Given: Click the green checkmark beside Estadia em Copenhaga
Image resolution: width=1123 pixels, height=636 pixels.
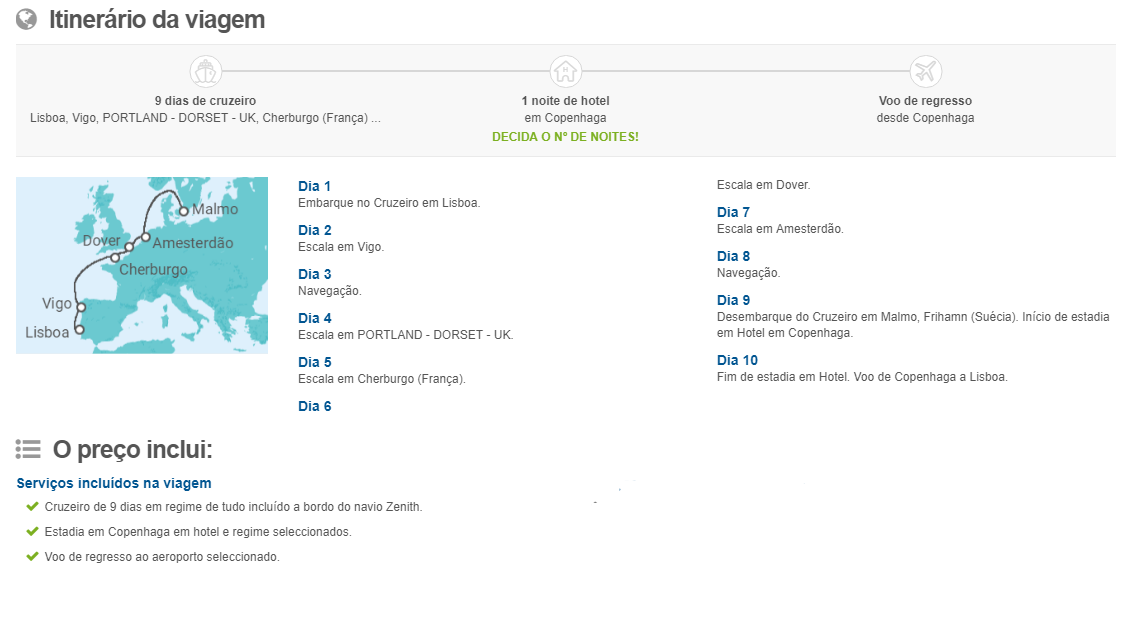Looking at the screenshot, I should point(33,531).
